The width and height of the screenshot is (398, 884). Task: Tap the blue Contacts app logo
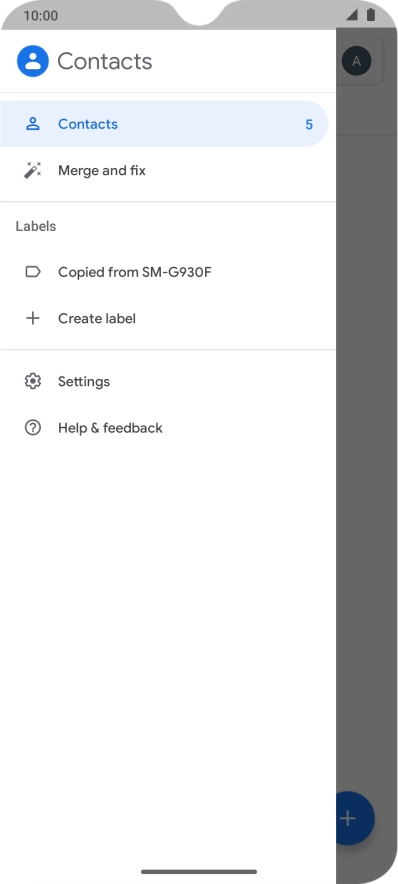pos(33,61)
